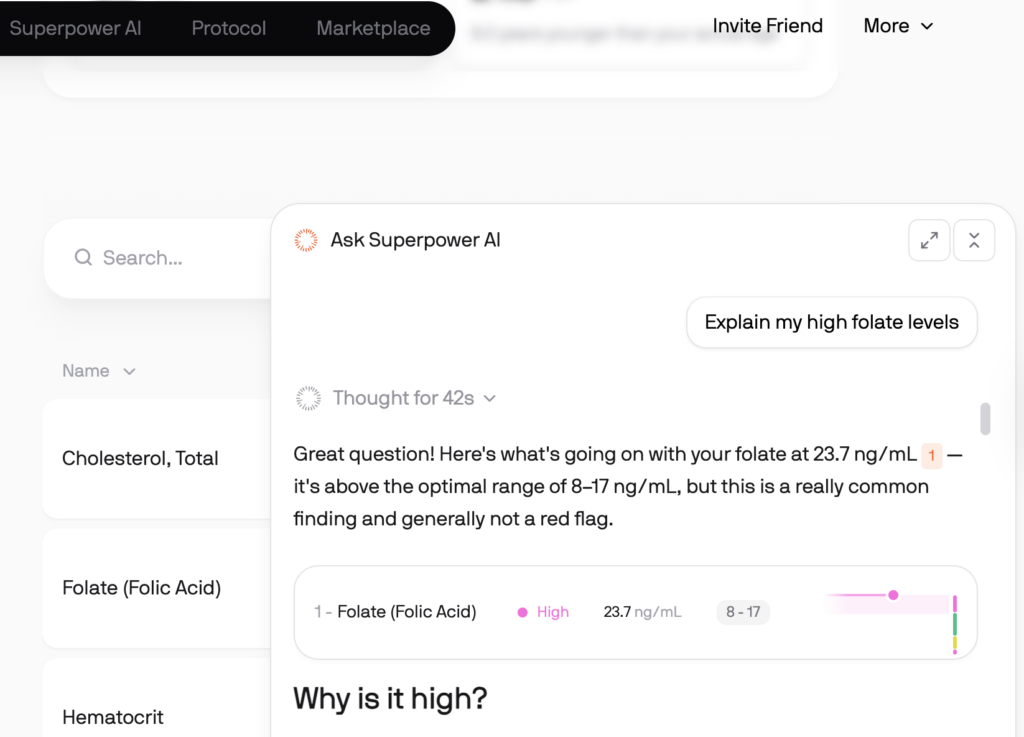Switch to the Protocol tab
Image resolution: width=1024 pixels, height=737 pixels.
tap(229, 28)
